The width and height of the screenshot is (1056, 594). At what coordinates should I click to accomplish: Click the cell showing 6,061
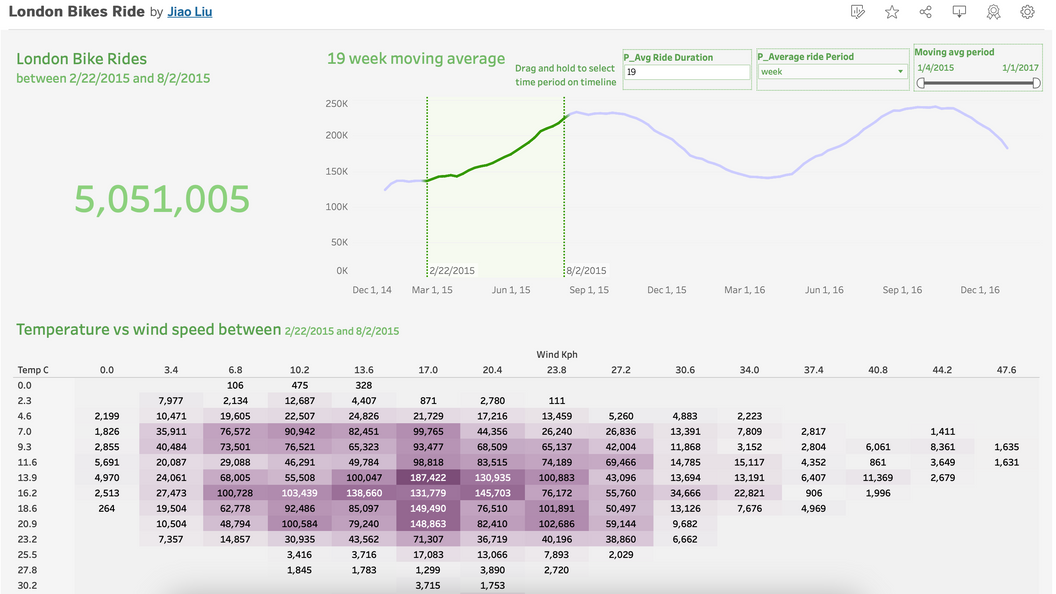(x=878, y=447)
